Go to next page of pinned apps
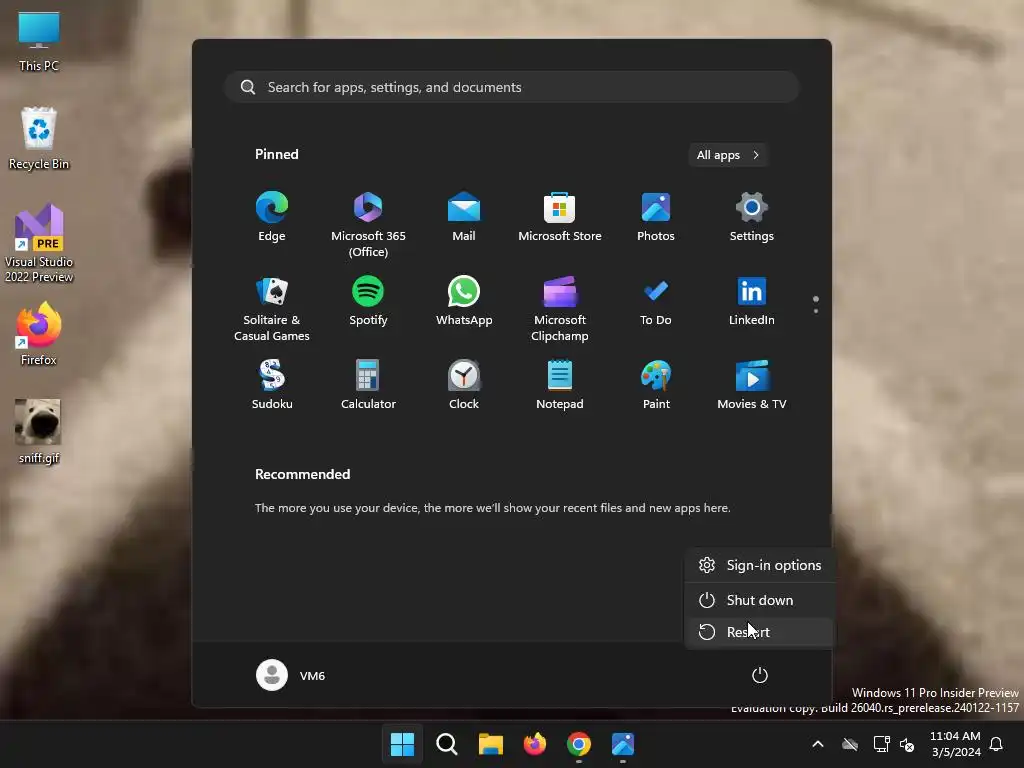1024x768 pixels. pos(816,311)
